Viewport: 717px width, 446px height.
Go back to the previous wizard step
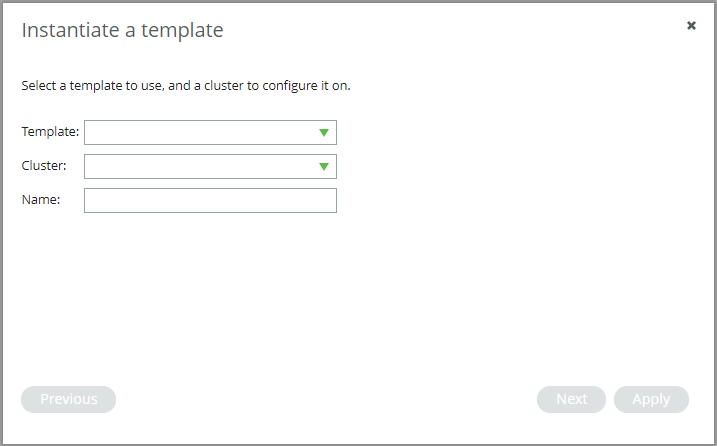tap(69, 399)
